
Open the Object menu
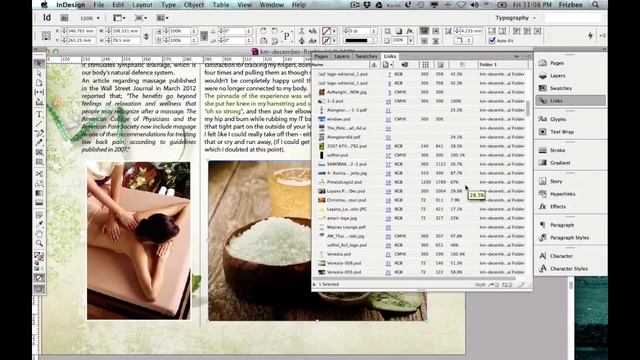pyautogui.click(x=194, y=5)
